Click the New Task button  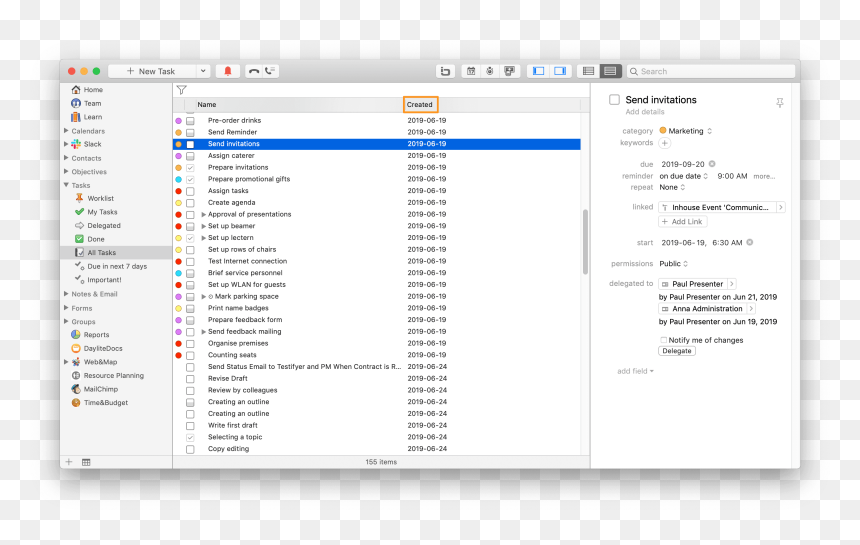(152, 71)
